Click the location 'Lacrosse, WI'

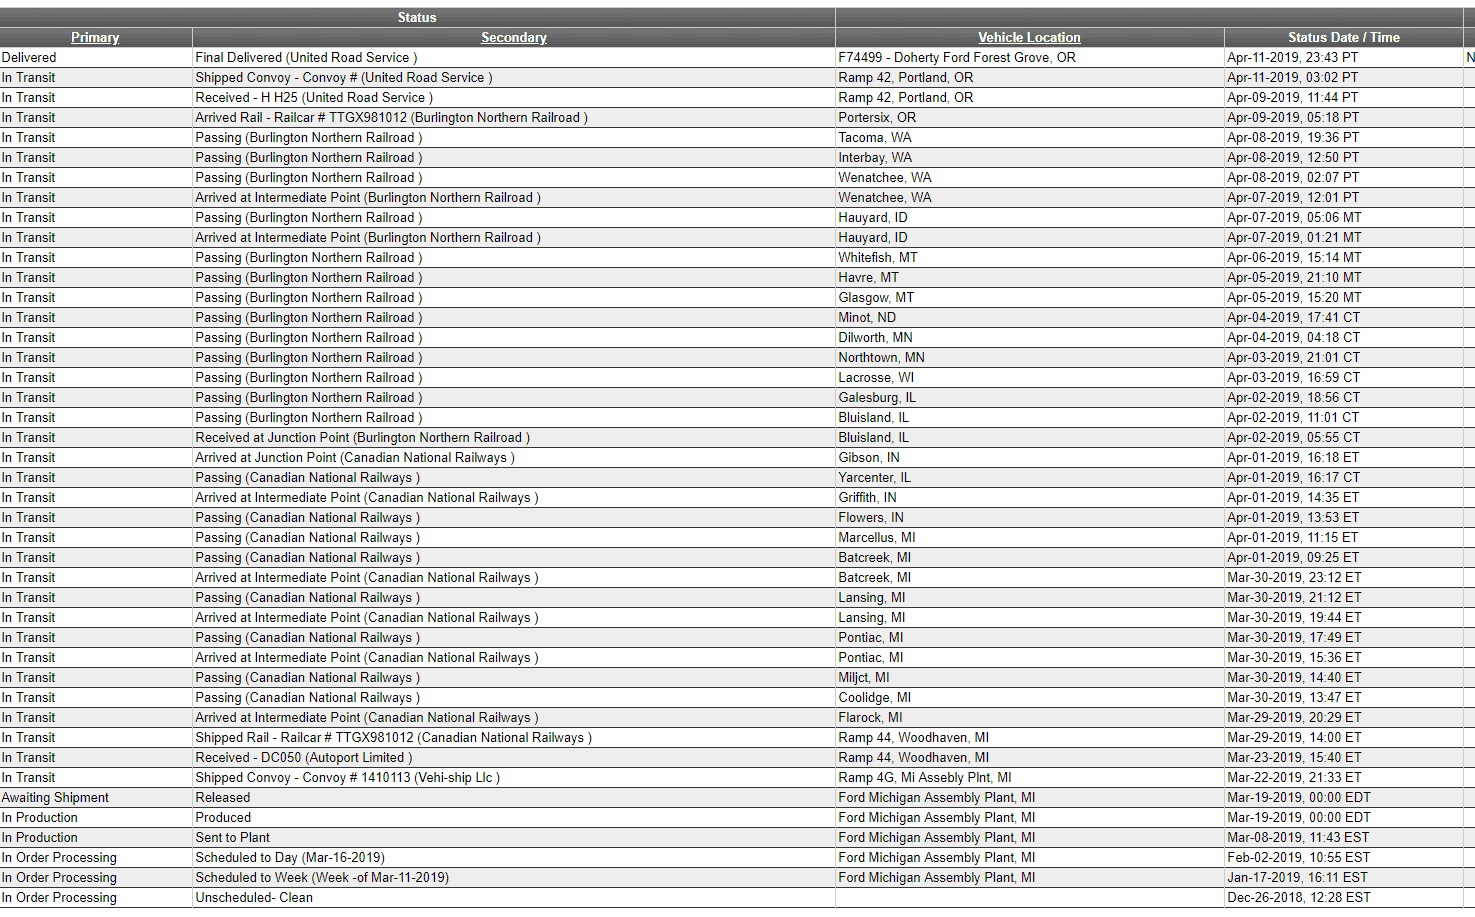point(876,377)
